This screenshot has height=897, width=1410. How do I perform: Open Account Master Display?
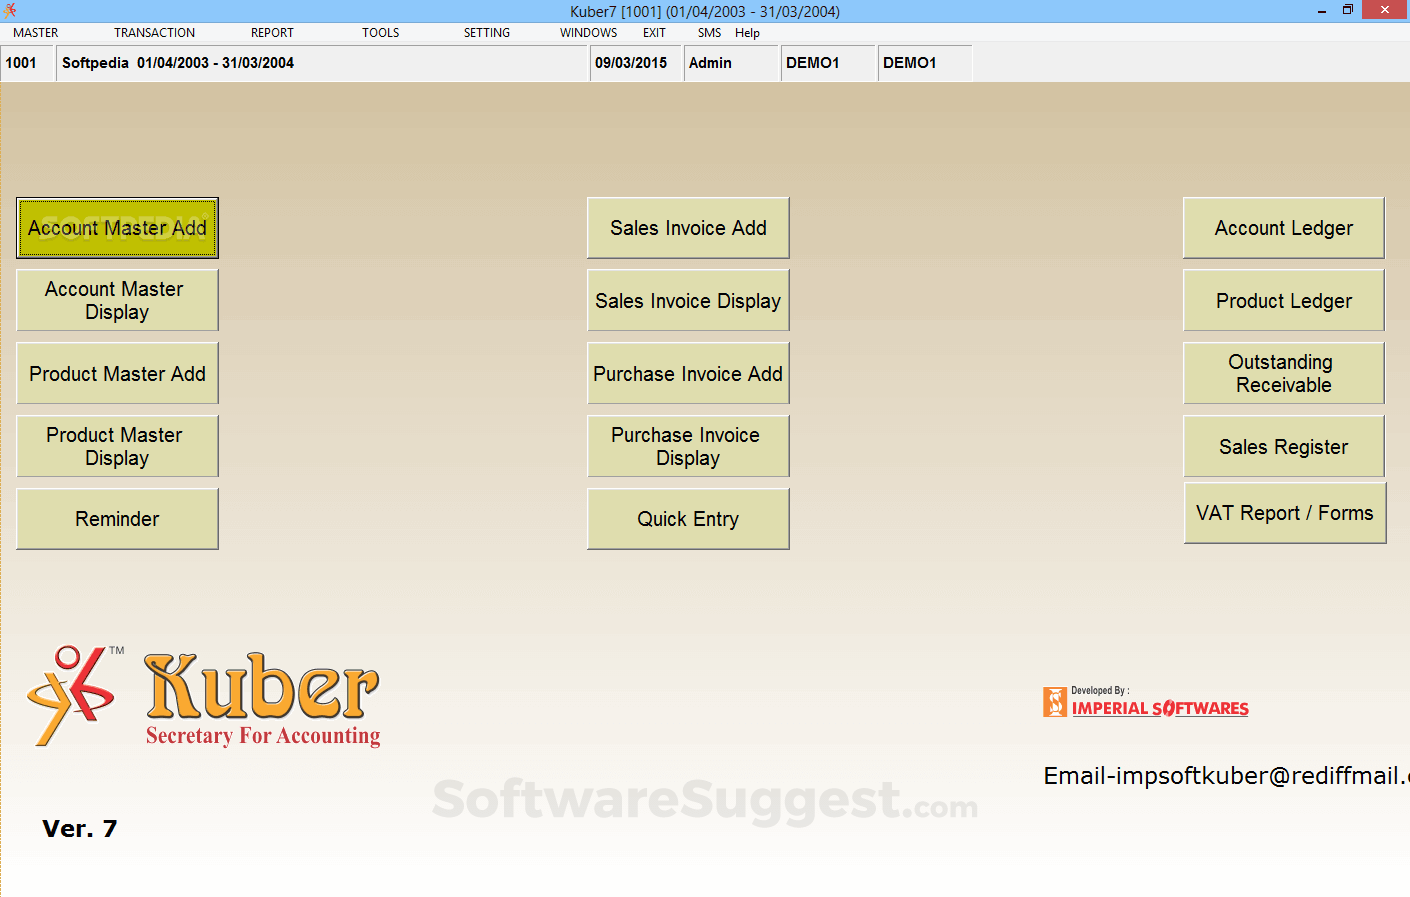(x=117, y=300)
